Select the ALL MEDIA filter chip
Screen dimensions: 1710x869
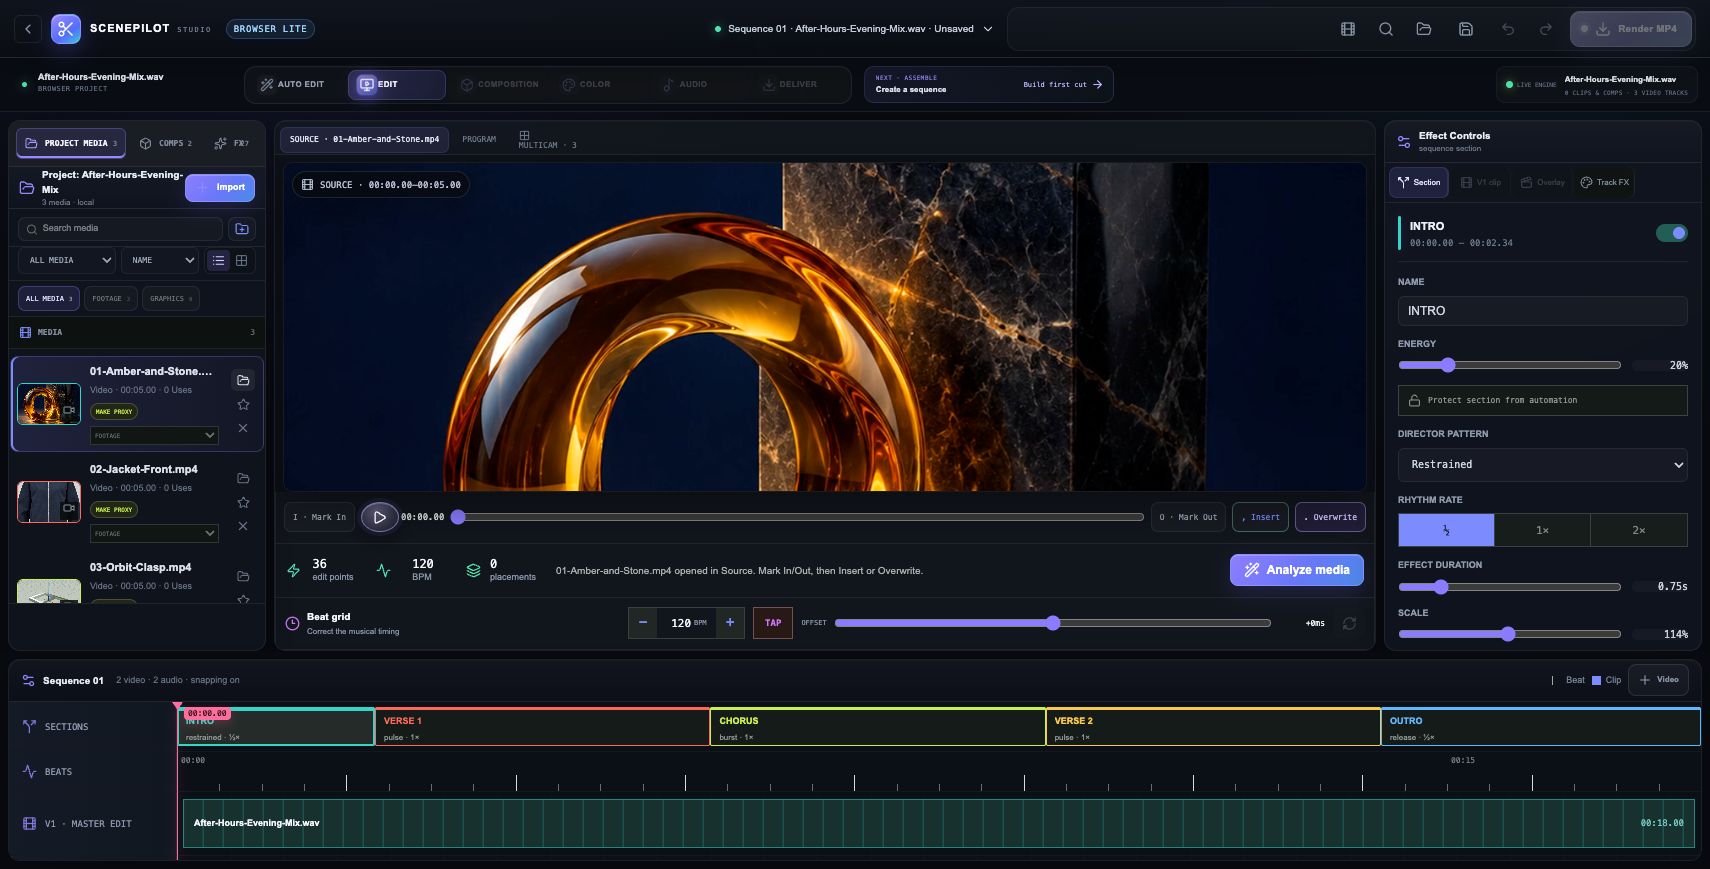(x=48, y=298)
